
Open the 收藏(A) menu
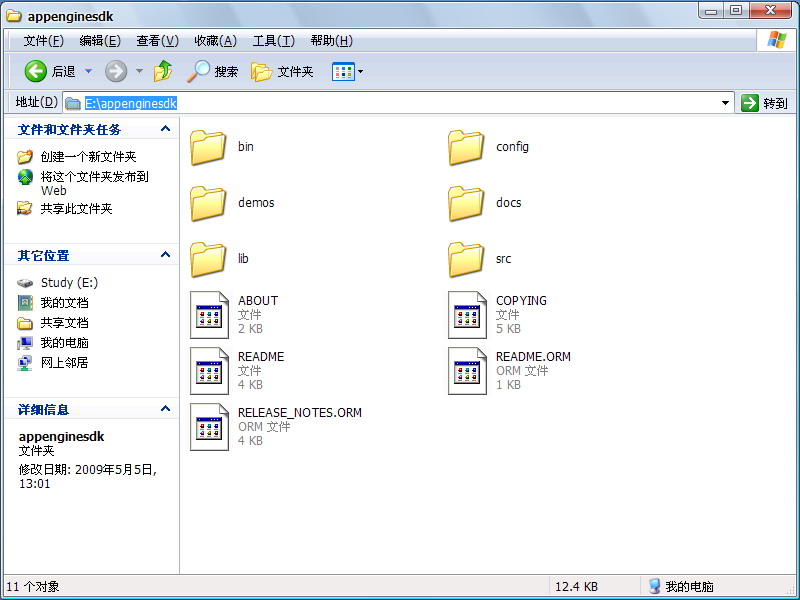pyautogui.click(x=215, y=41)
